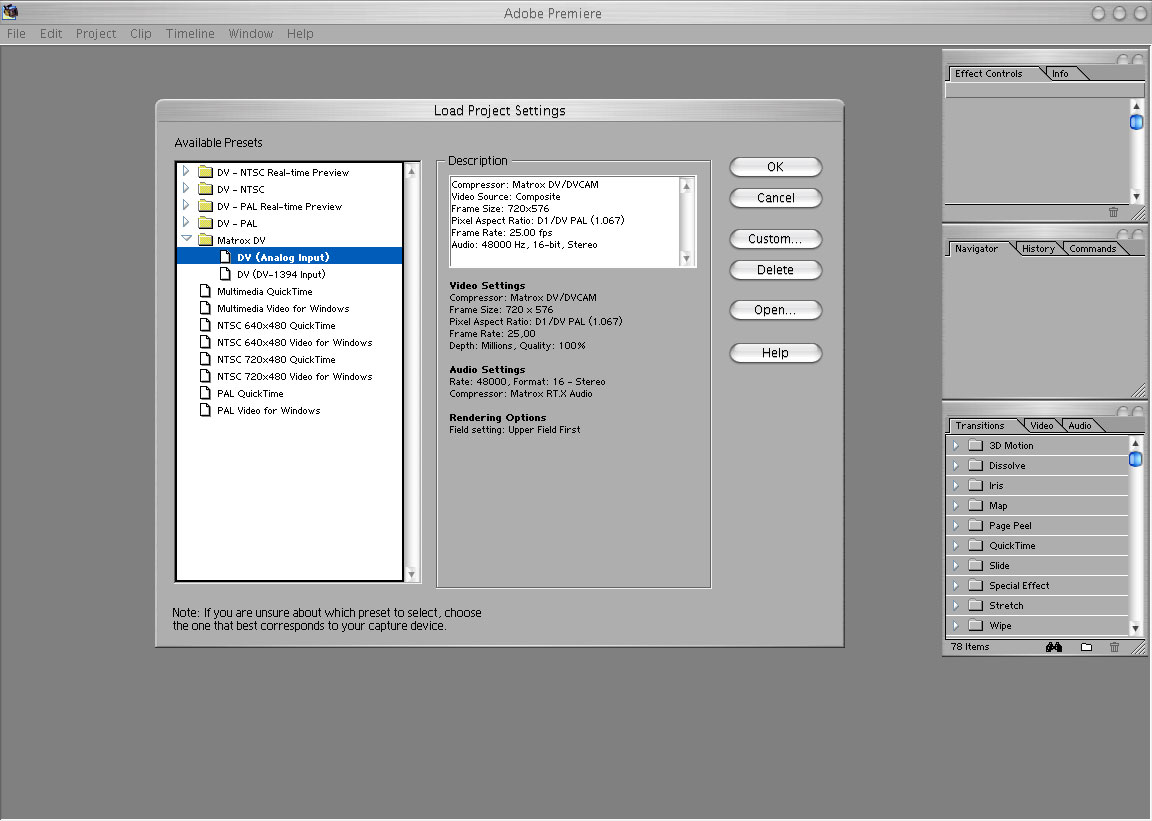Open the File menu
Viewport: 1152px width, 821px height.
(16, 34)
